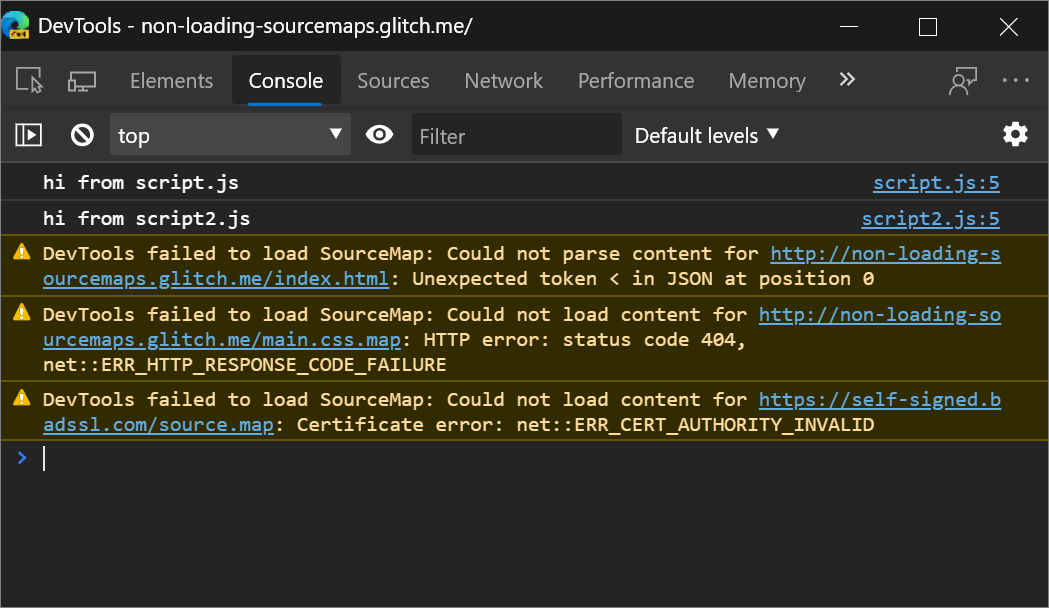Click inside the Filter input field

click(516, 134)
